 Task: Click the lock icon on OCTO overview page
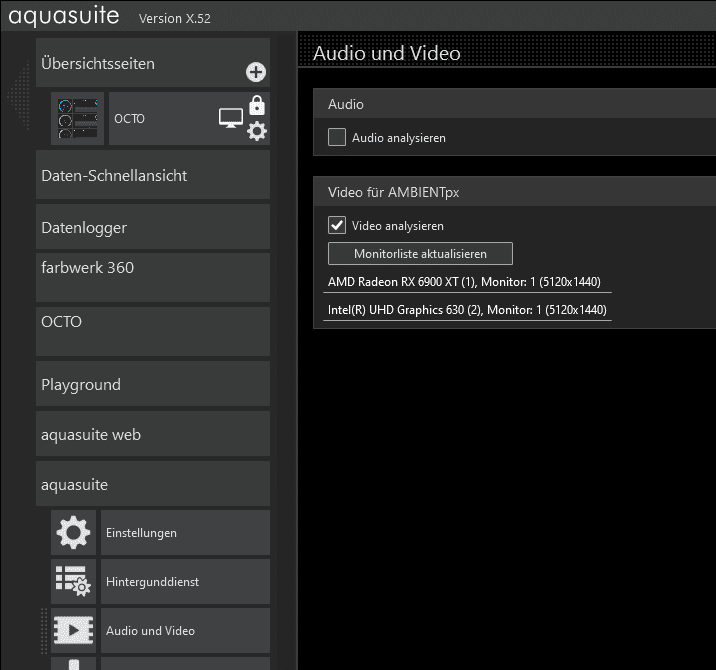[x=257, y=105]
